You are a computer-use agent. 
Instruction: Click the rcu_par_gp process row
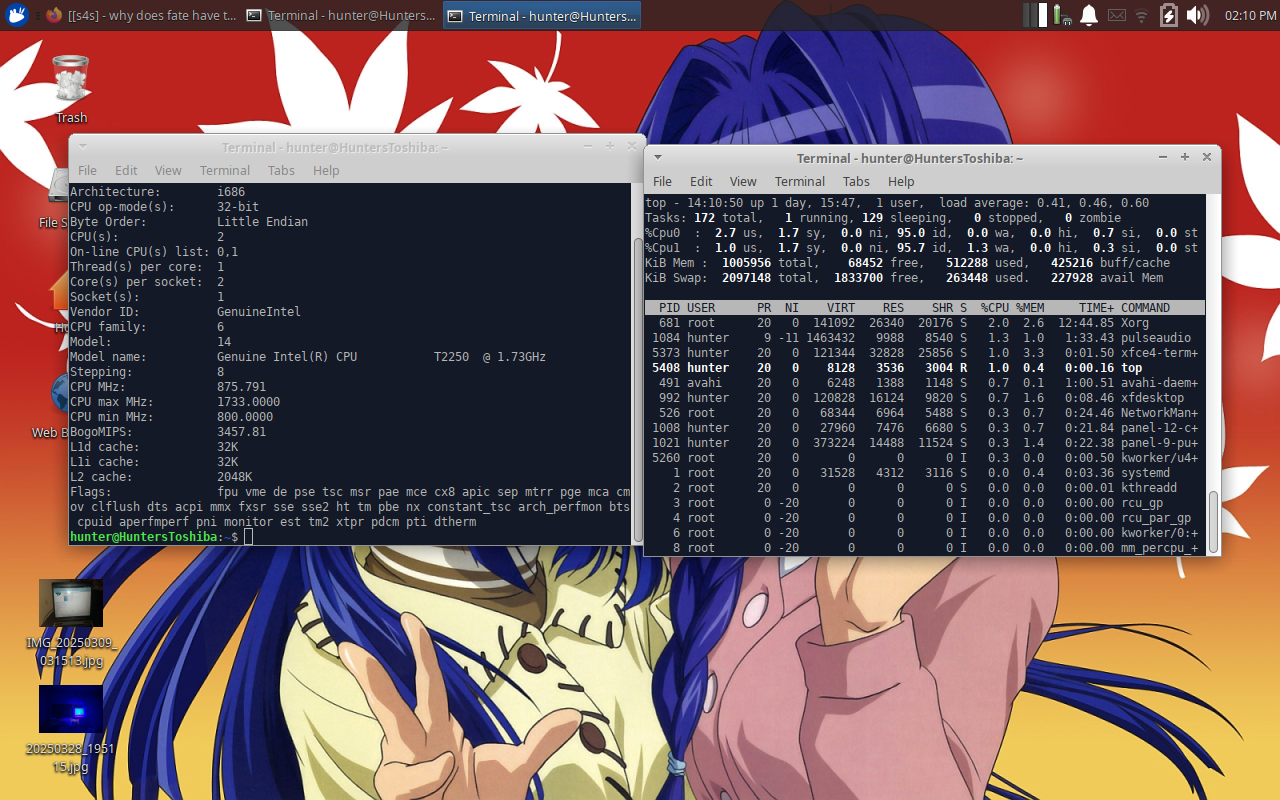click(925, 518)
